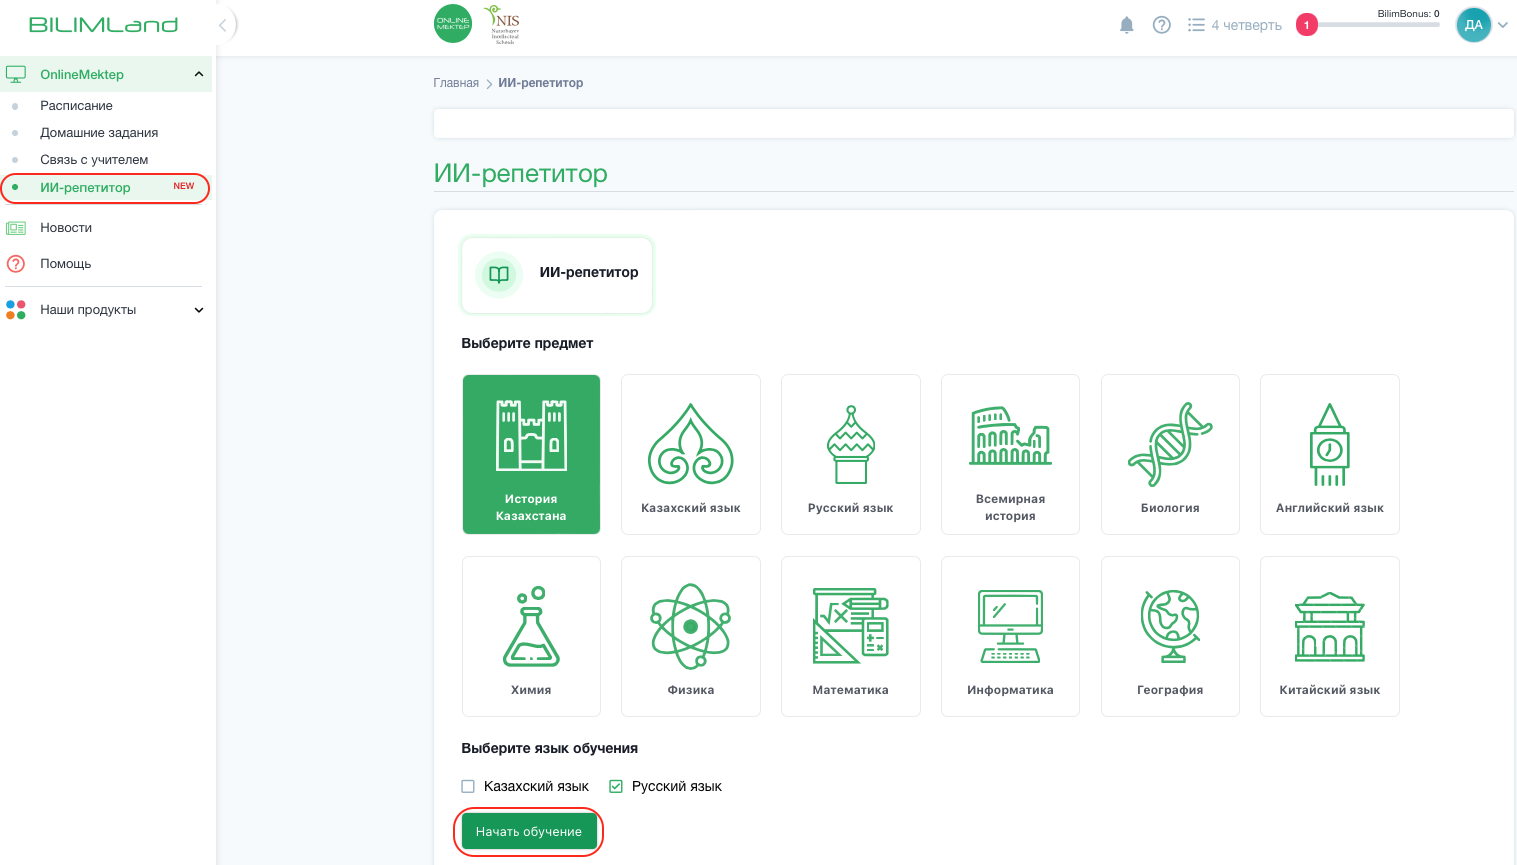Click the OnlineMektep monitor icon

16,74
